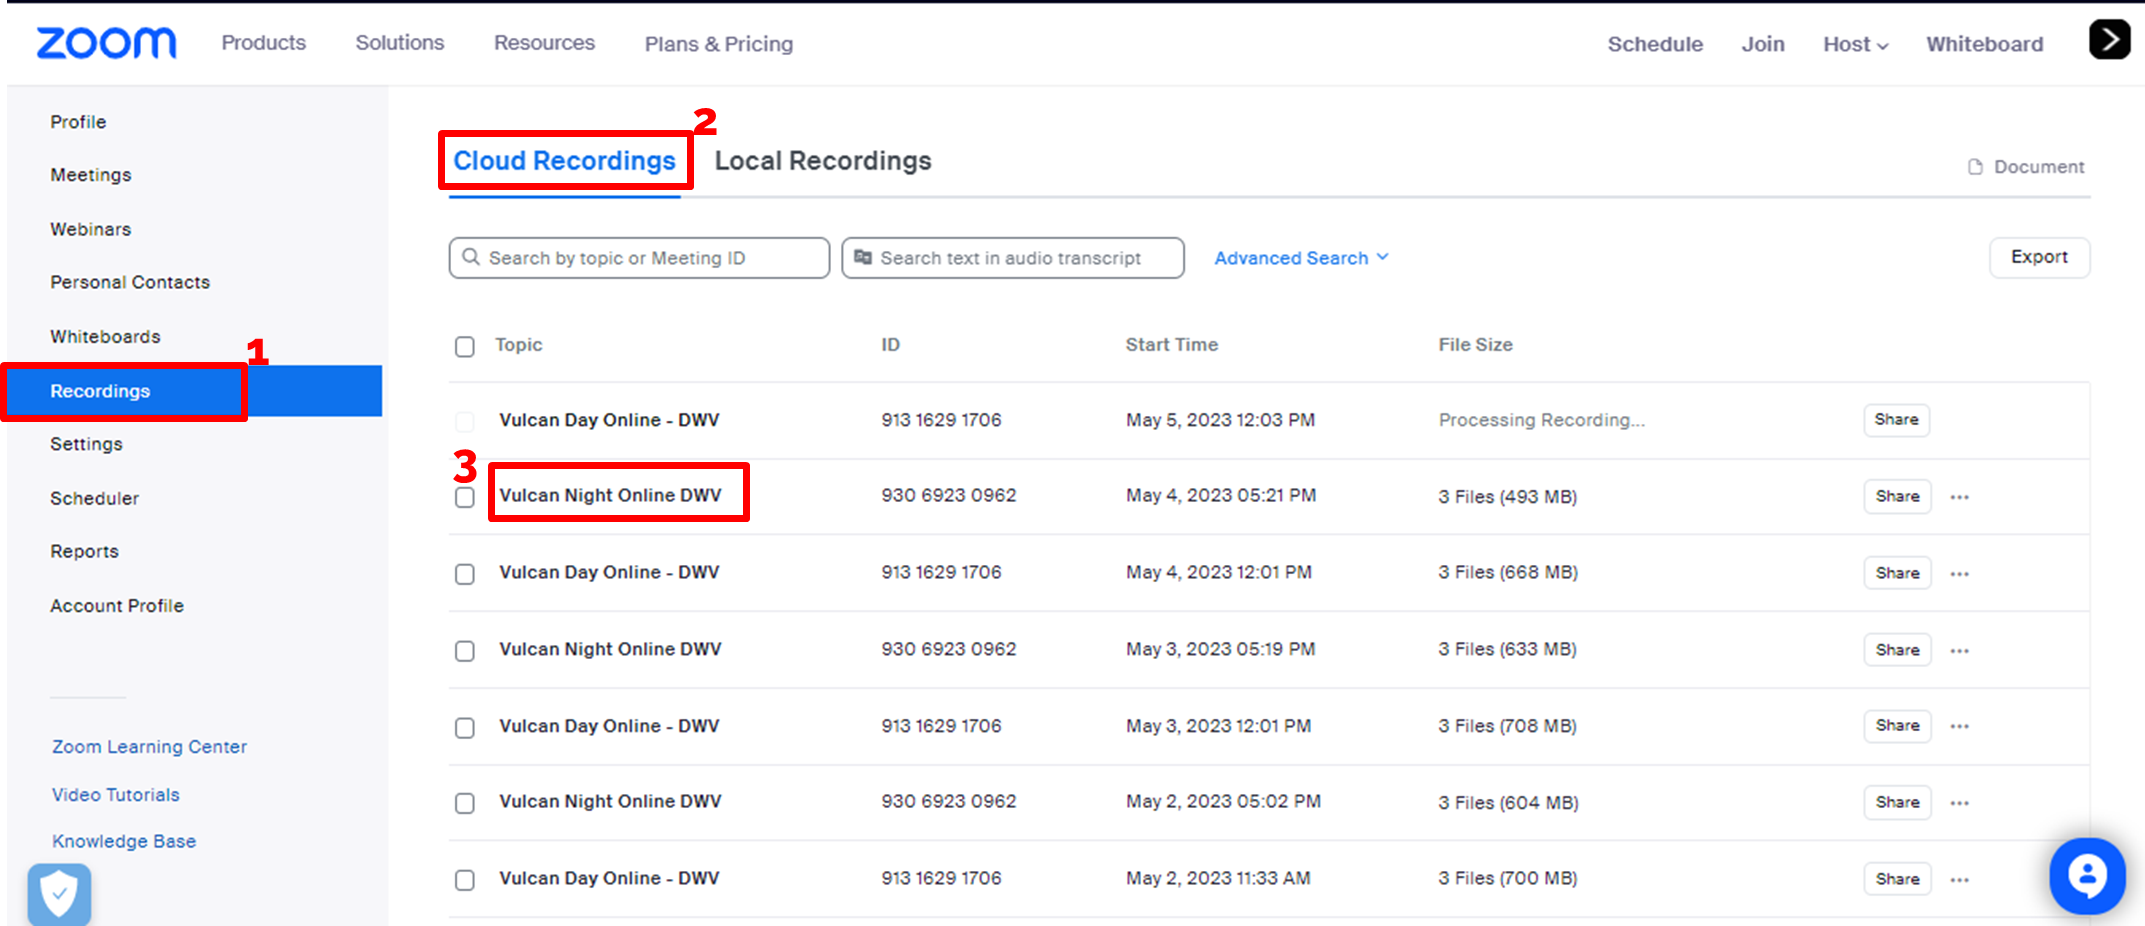
Task: Open the Zoom Learning Center link
Action: tap(149, 747)
